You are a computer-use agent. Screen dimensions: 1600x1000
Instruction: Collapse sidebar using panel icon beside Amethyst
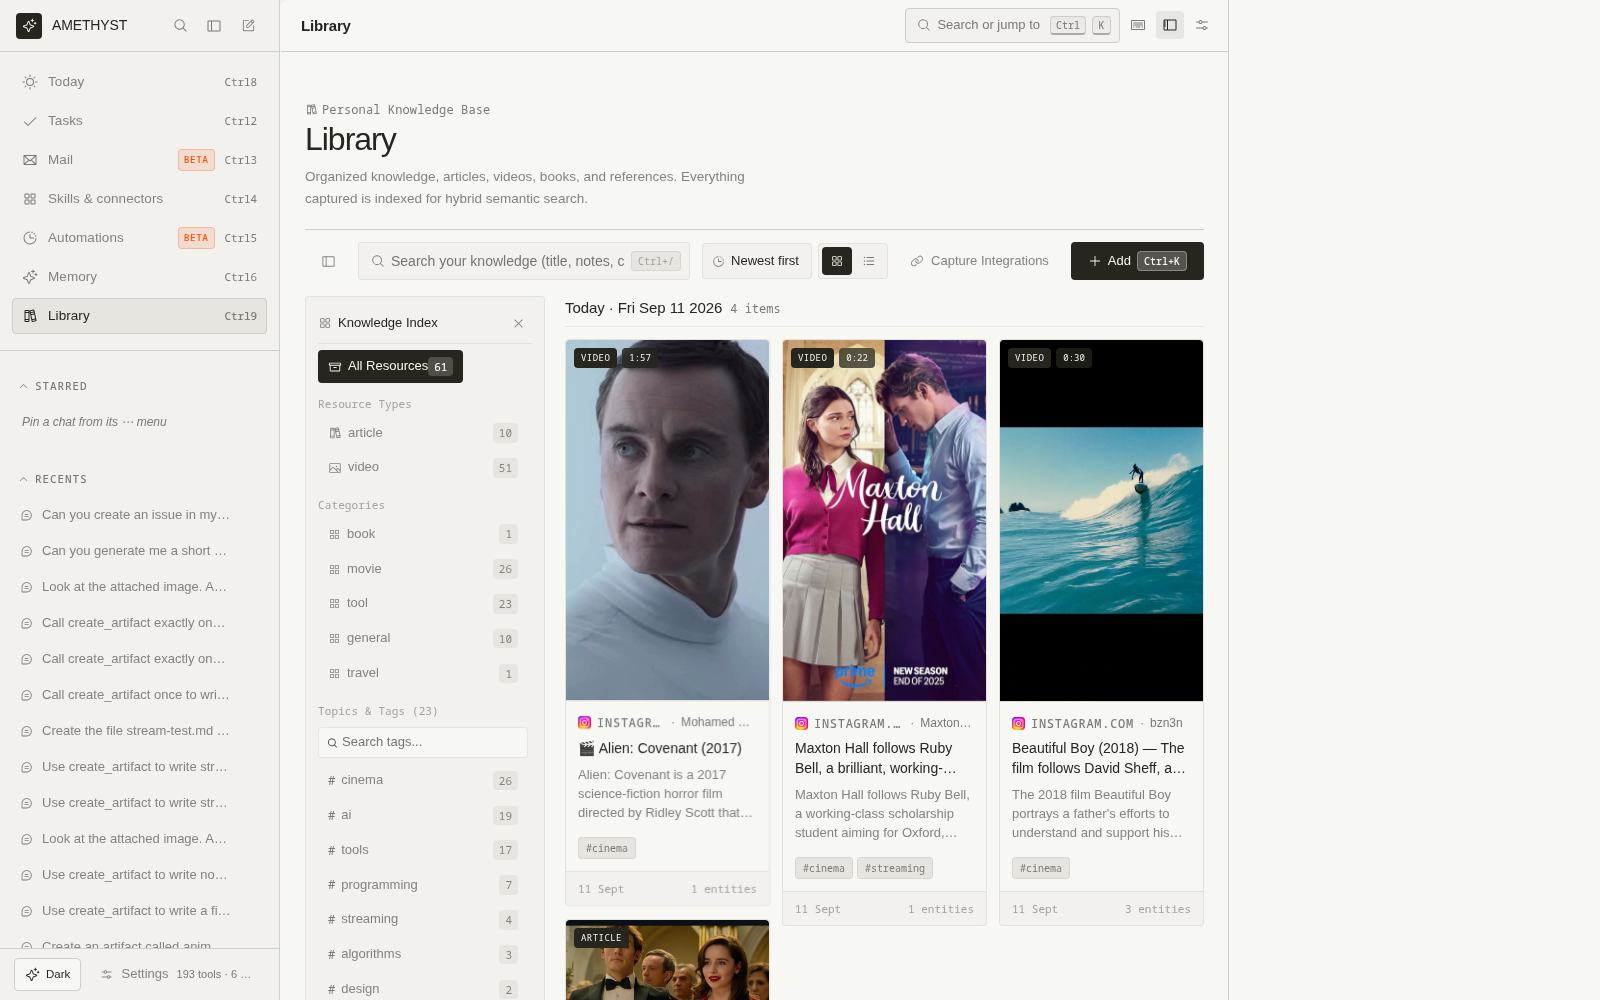click(214, 25)
